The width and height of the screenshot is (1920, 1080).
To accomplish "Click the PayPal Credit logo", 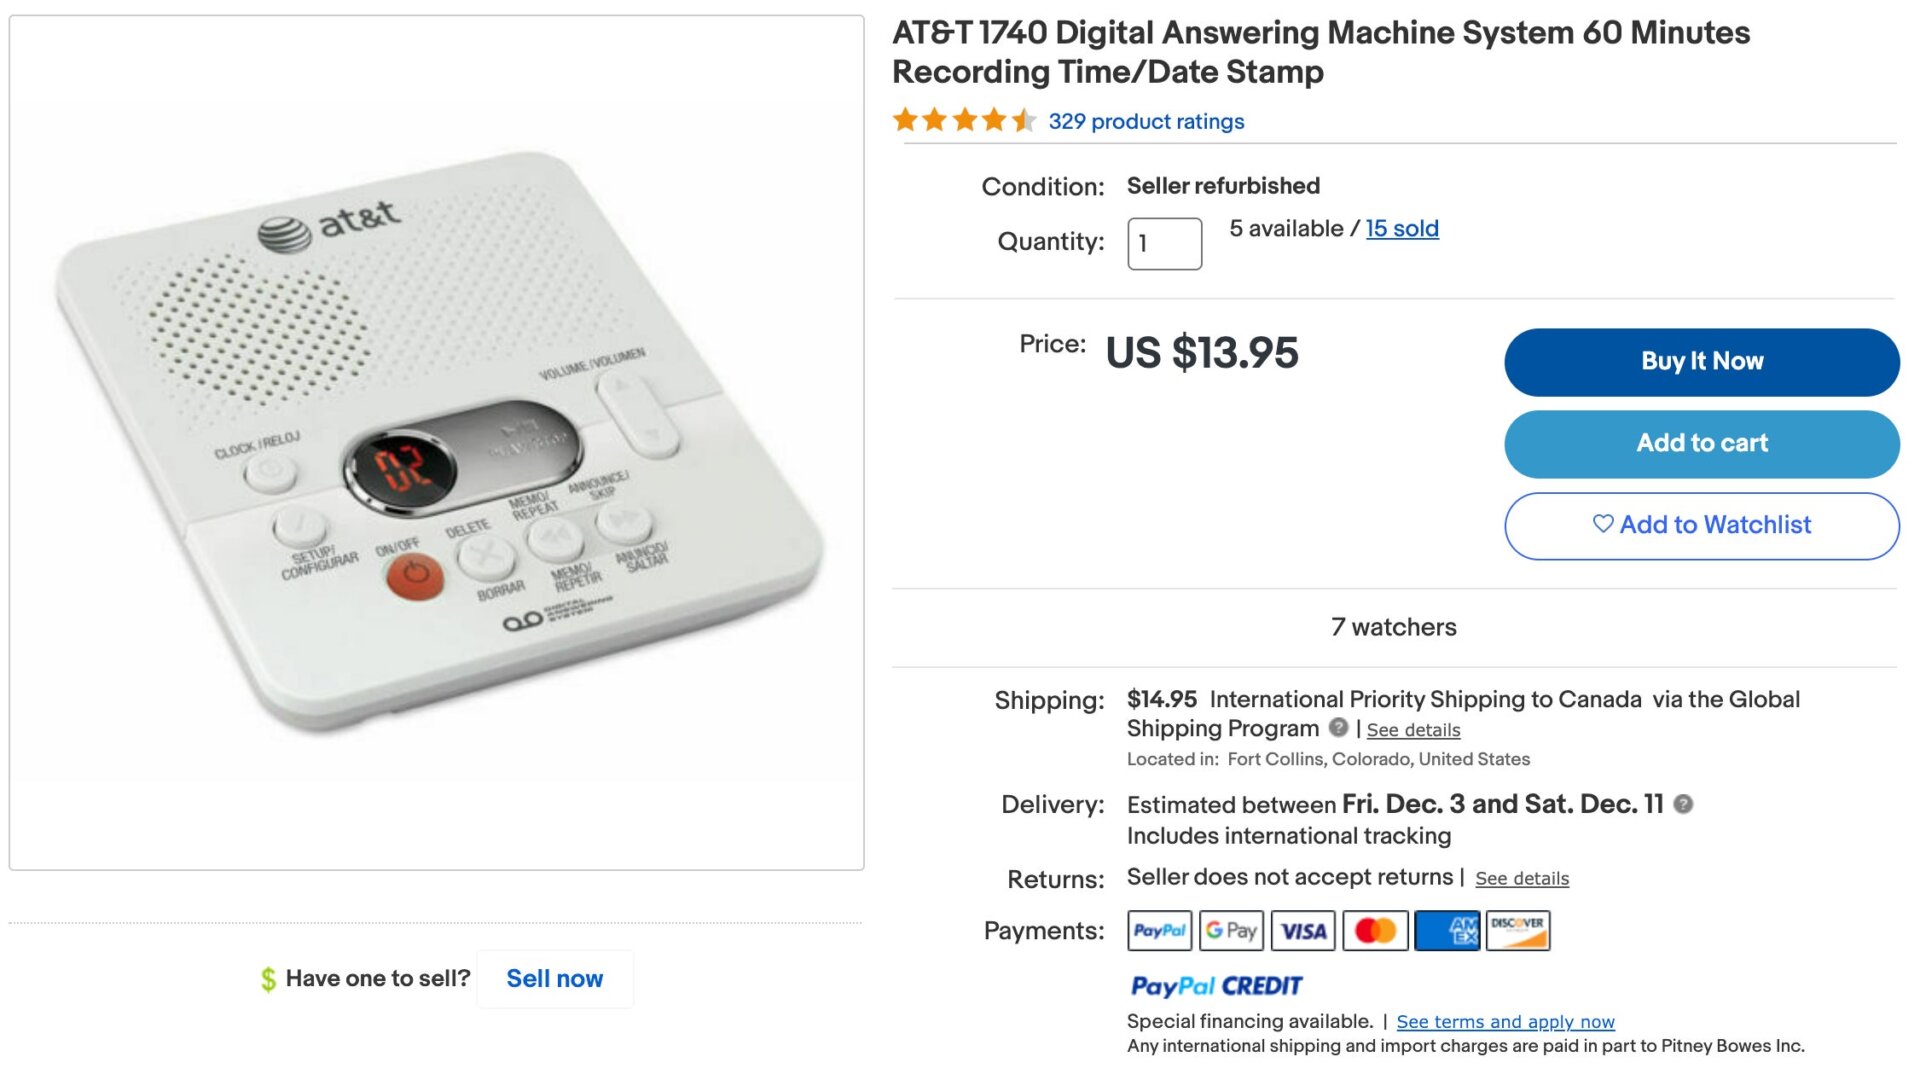I will coord(1215,986).
